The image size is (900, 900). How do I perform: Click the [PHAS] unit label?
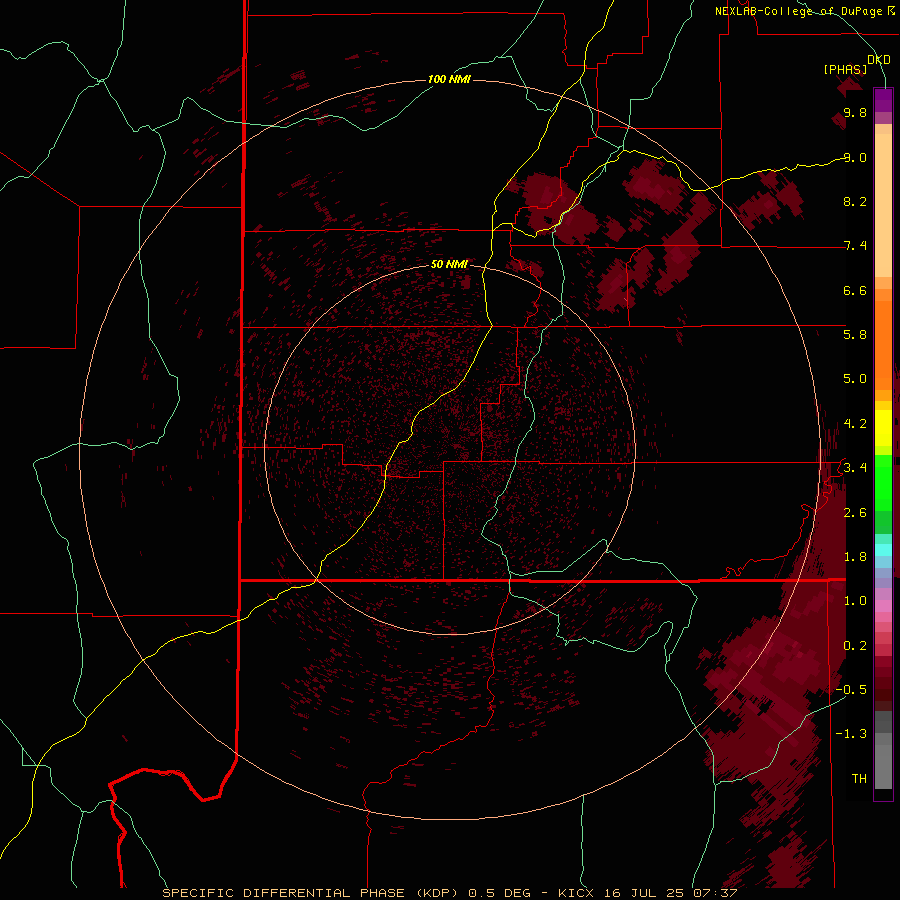(x=845, y=70)
